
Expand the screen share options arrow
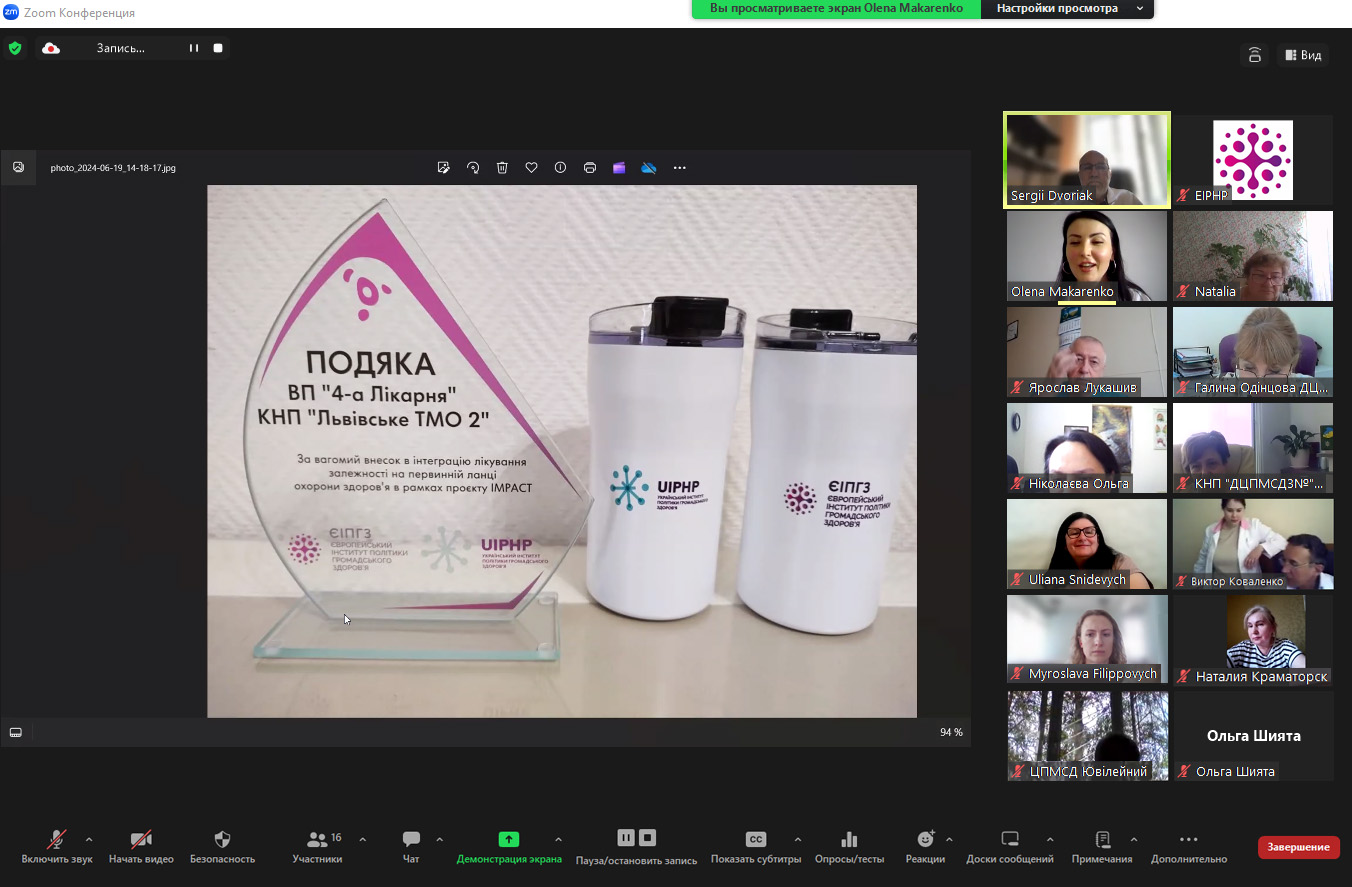[x=558, y=839]
